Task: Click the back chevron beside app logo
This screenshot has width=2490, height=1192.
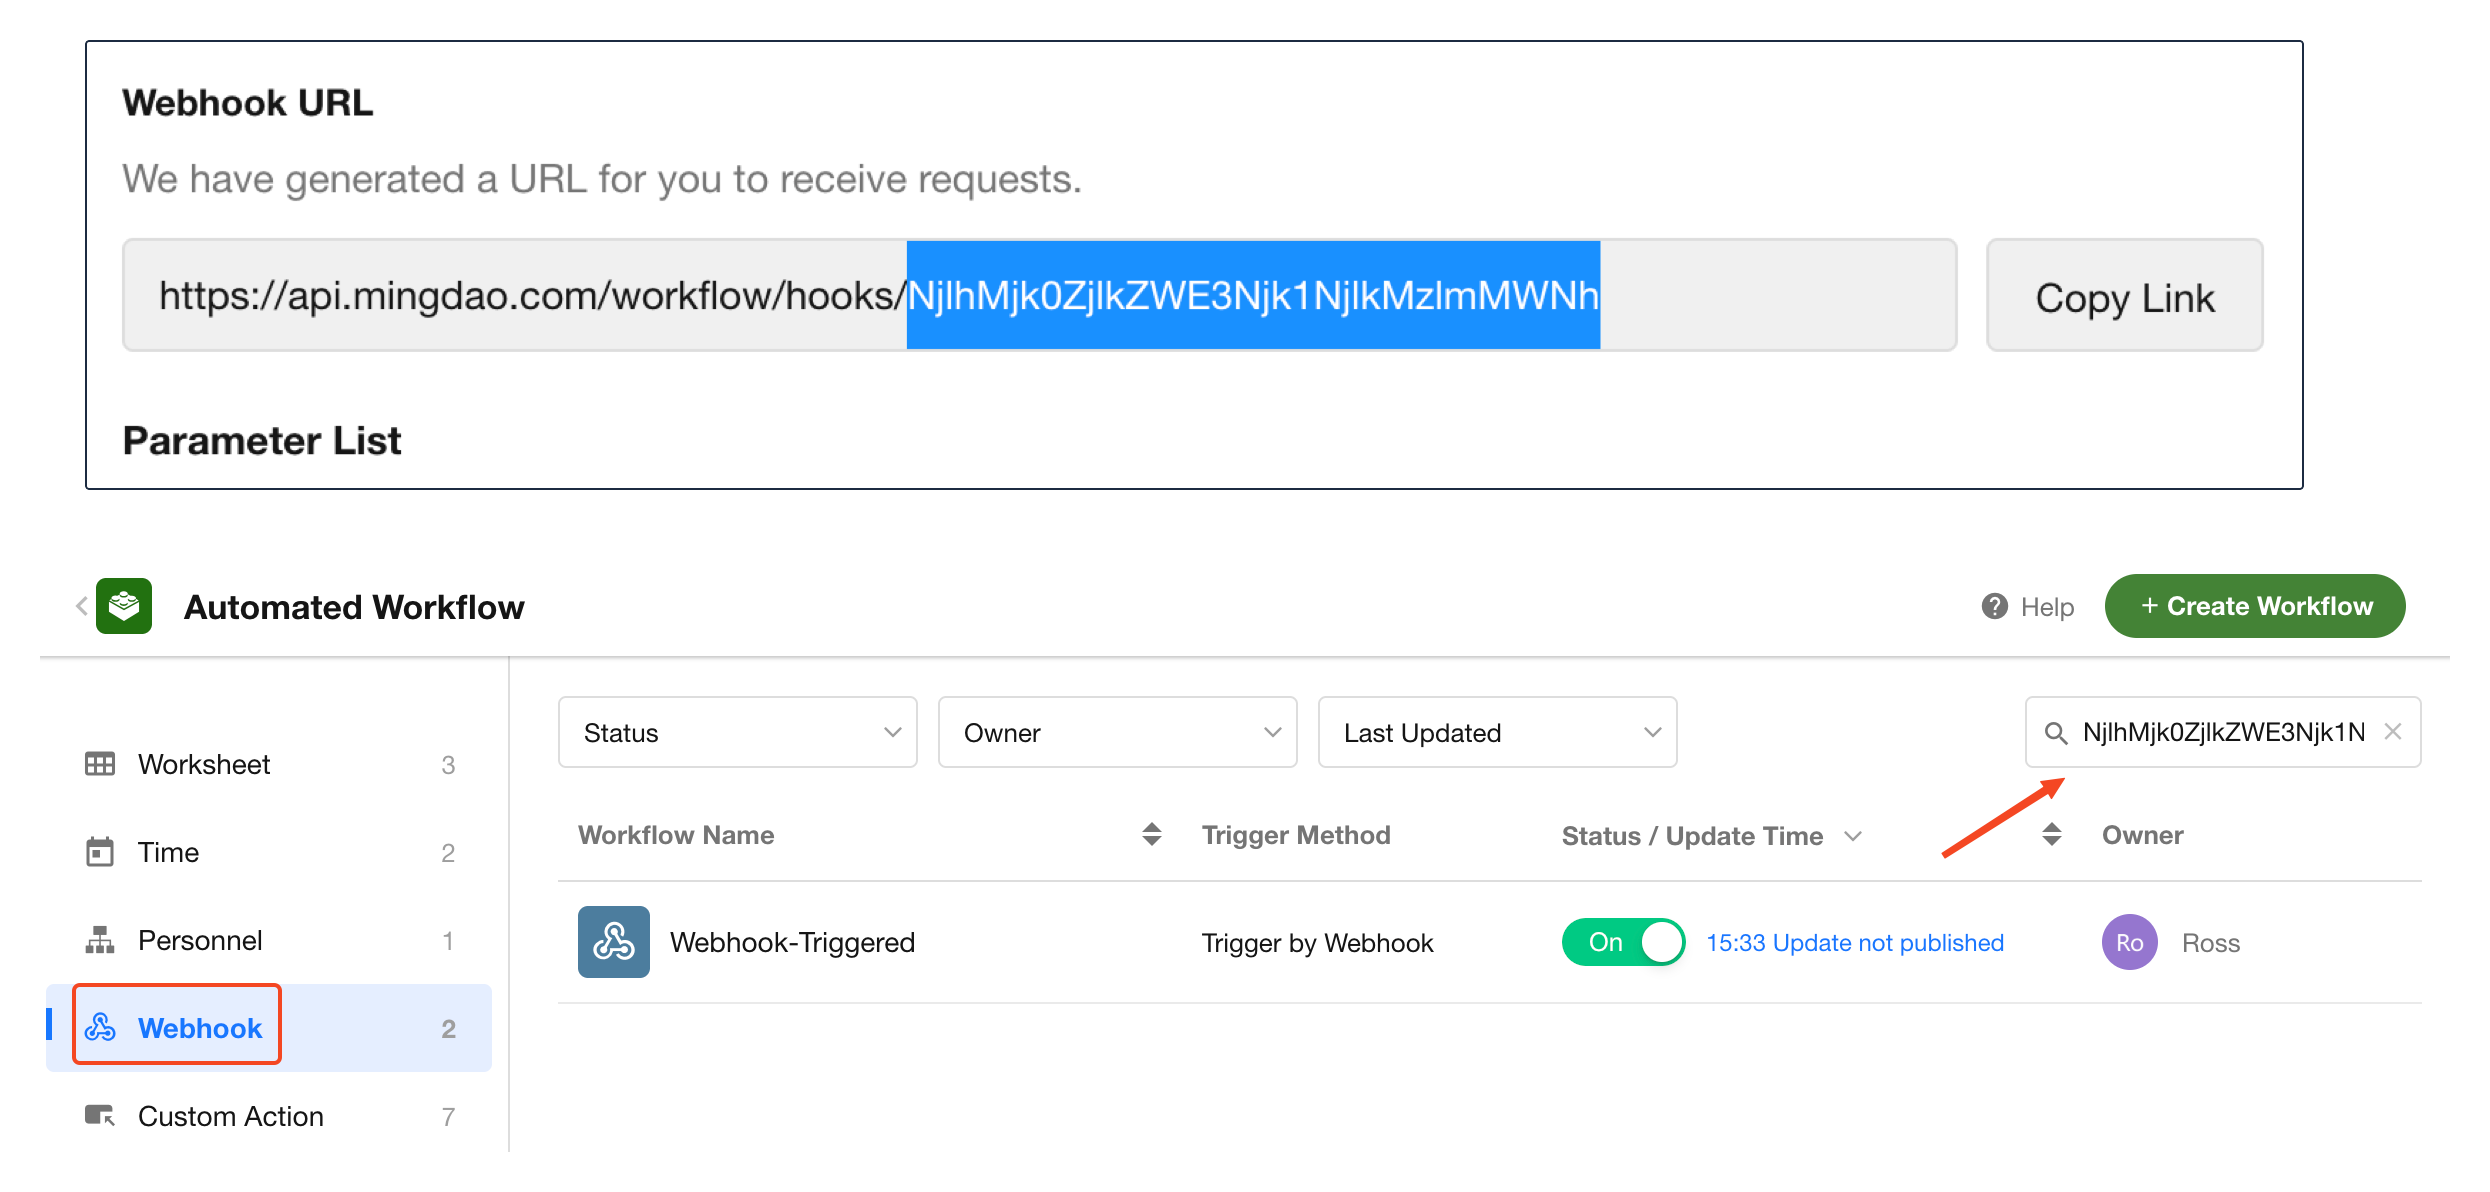Action: pyautogui.click(x=81, y=606)
